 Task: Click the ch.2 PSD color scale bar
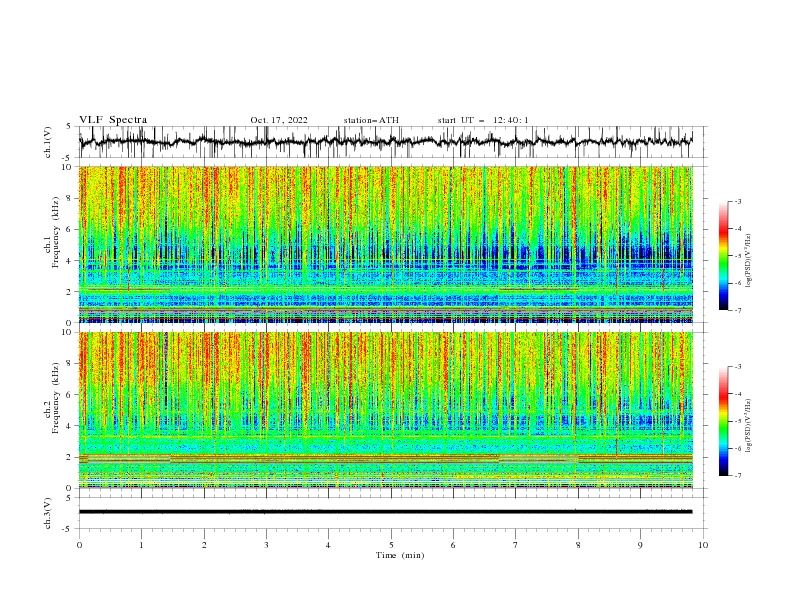[x=723, y=421]
